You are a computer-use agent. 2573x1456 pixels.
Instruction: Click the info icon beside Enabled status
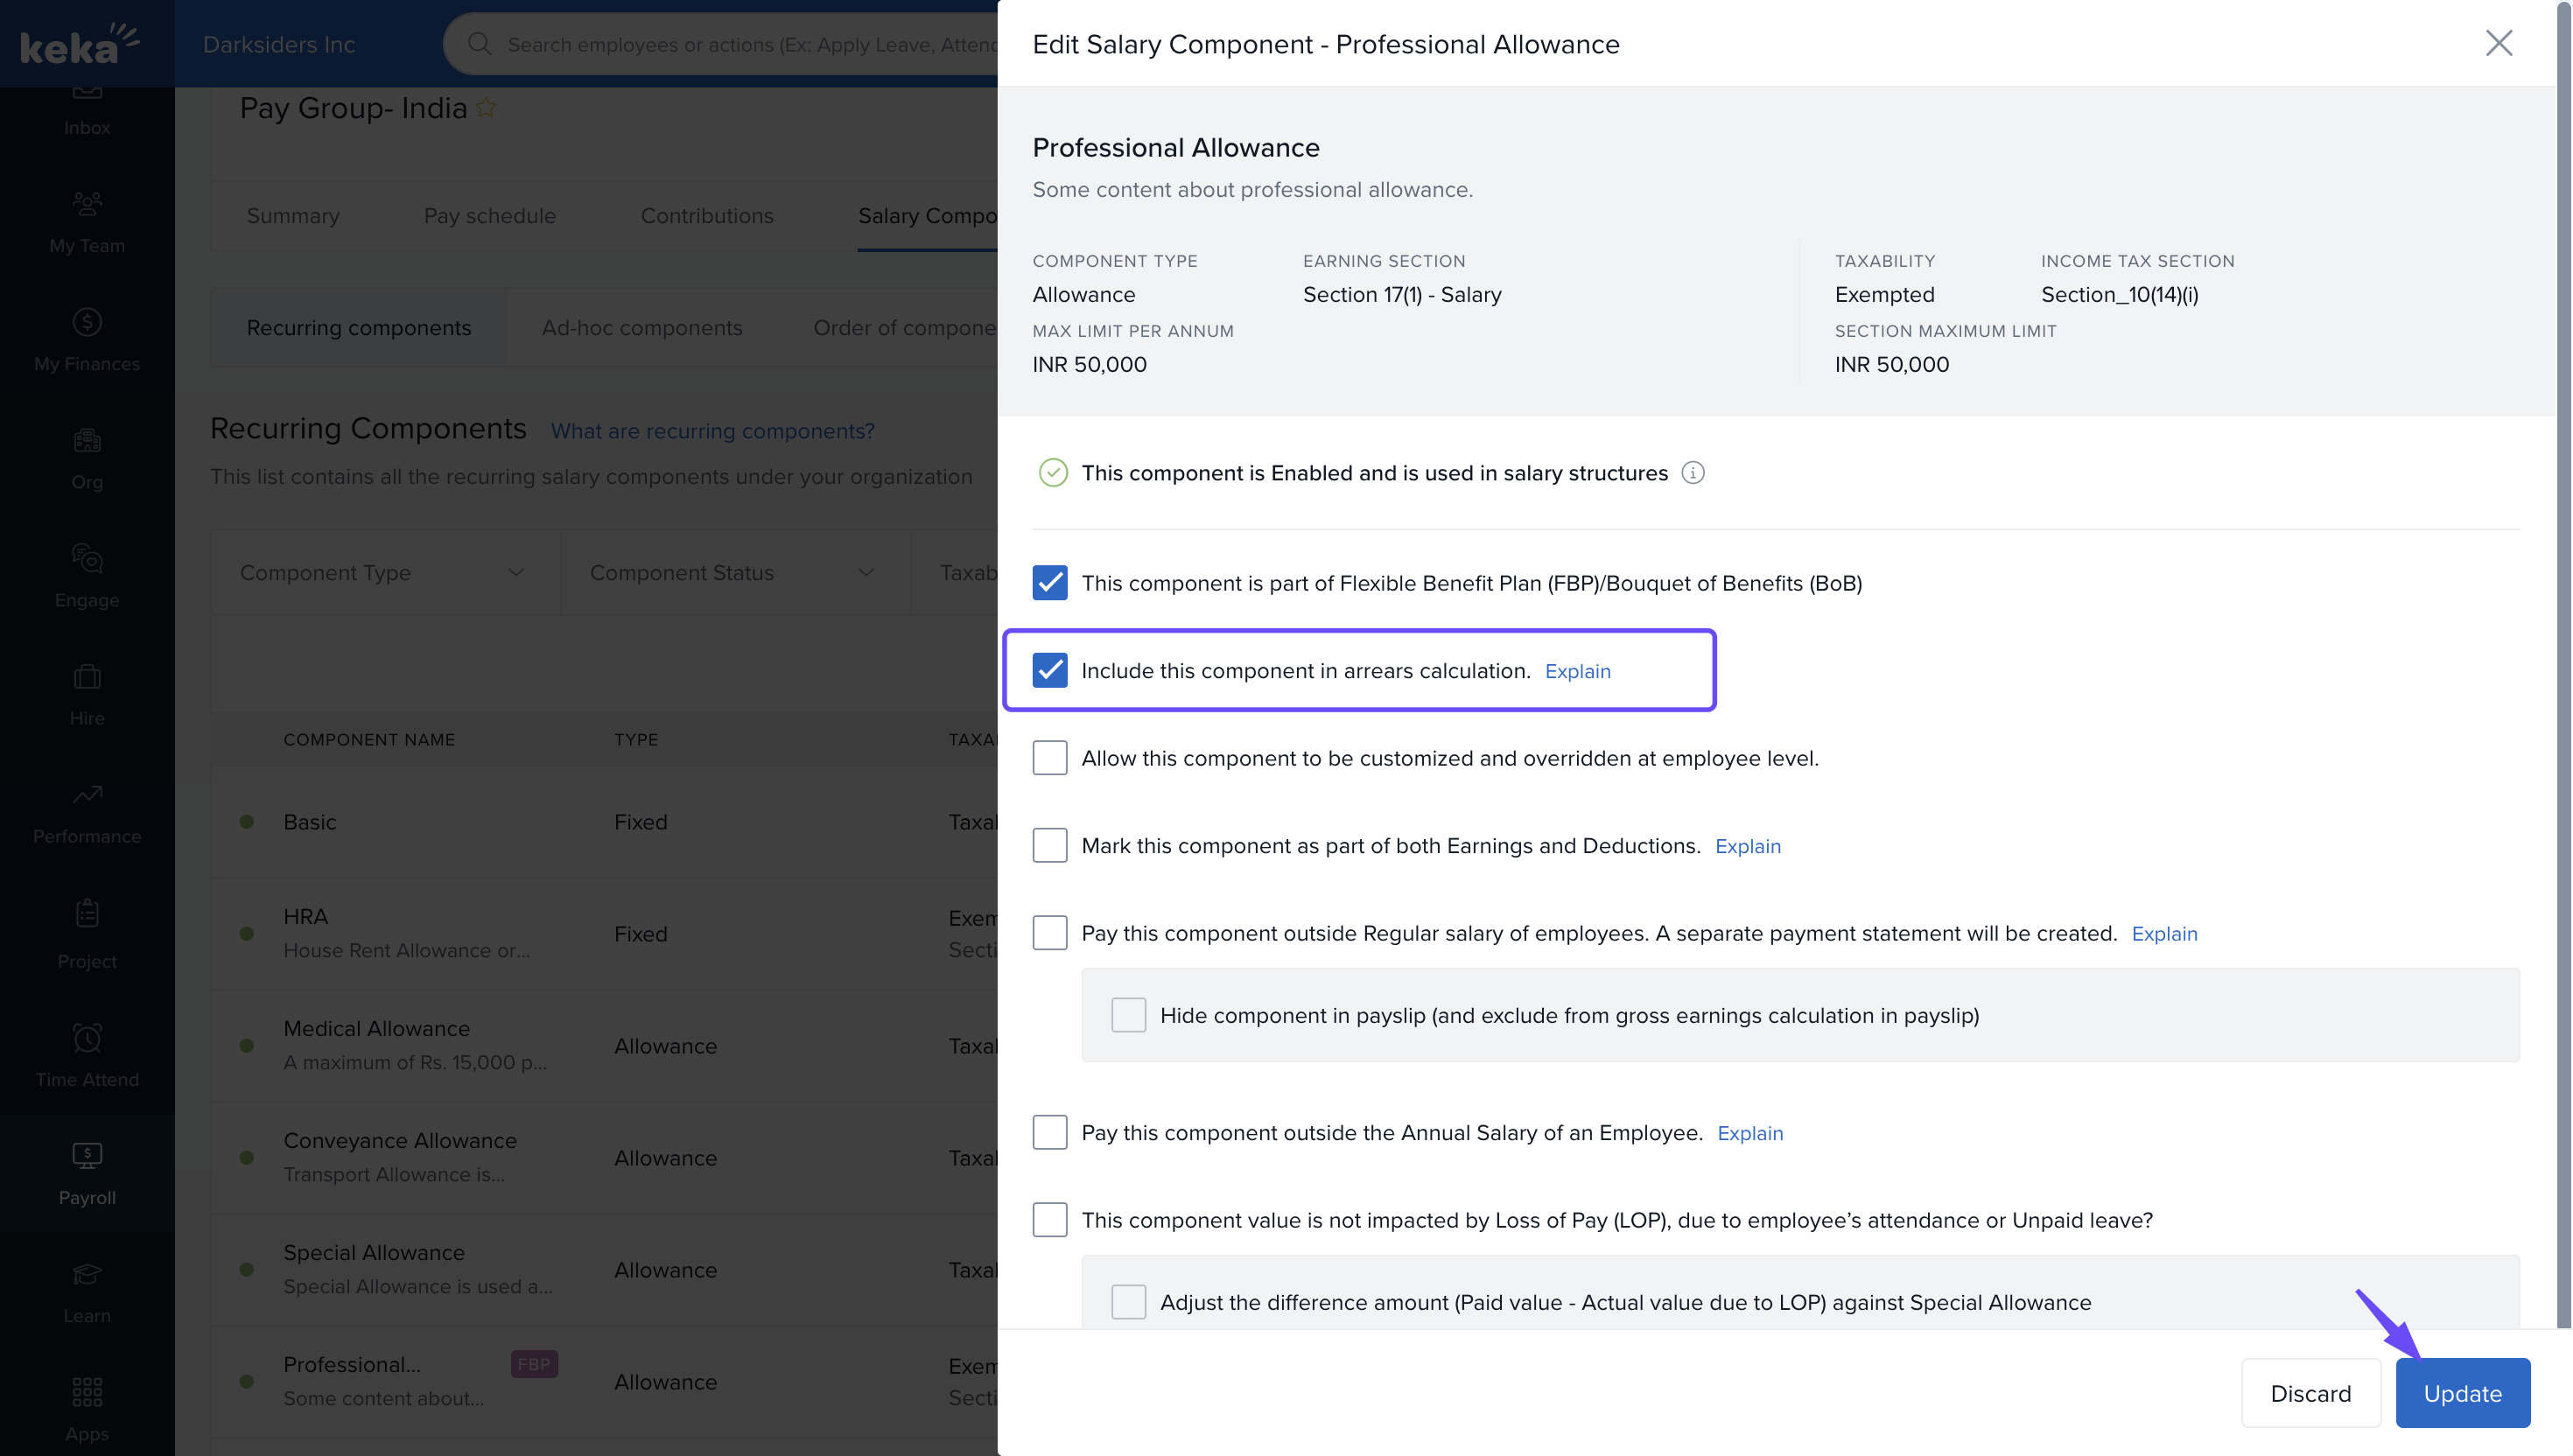(x=1692, y=473)
